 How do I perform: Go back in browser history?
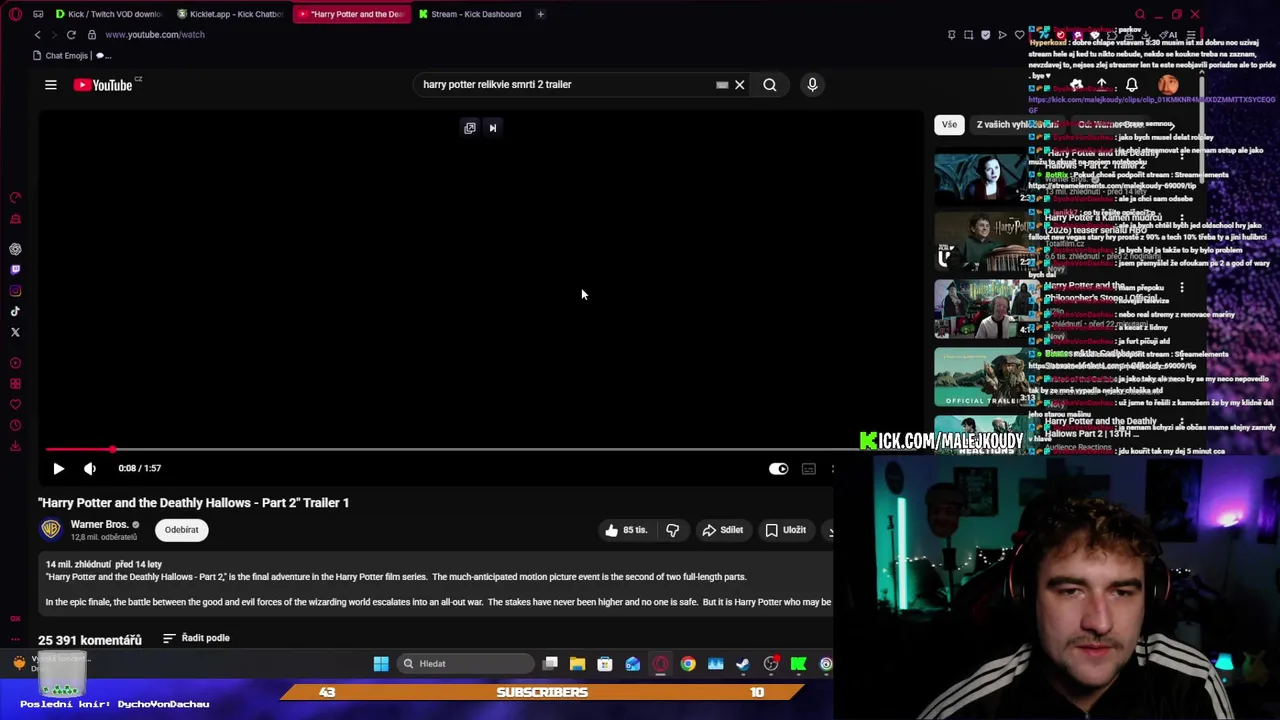point(38,35)
